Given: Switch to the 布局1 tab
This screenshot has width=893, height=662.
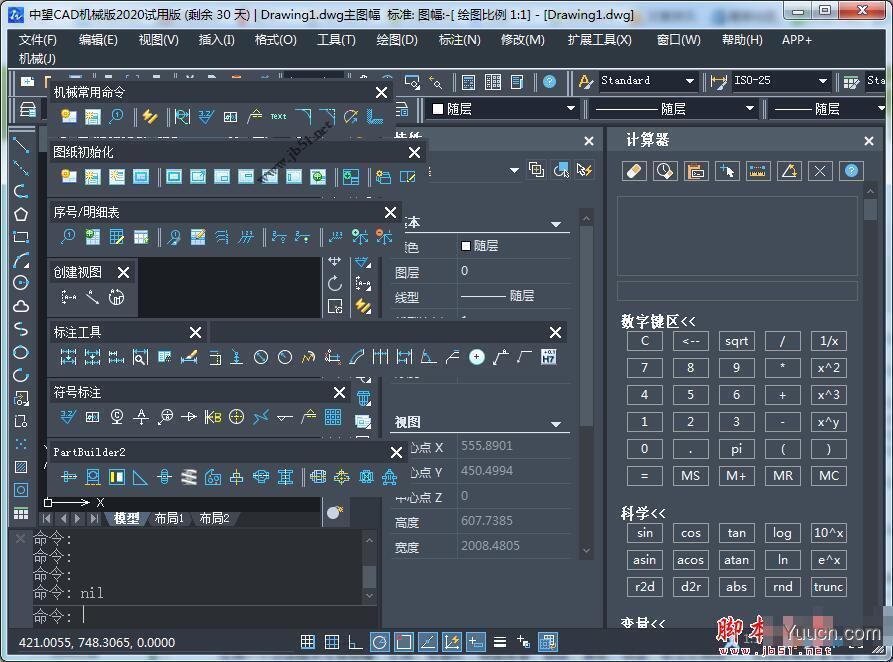Looking at the screenshot, I should (169, 518).
